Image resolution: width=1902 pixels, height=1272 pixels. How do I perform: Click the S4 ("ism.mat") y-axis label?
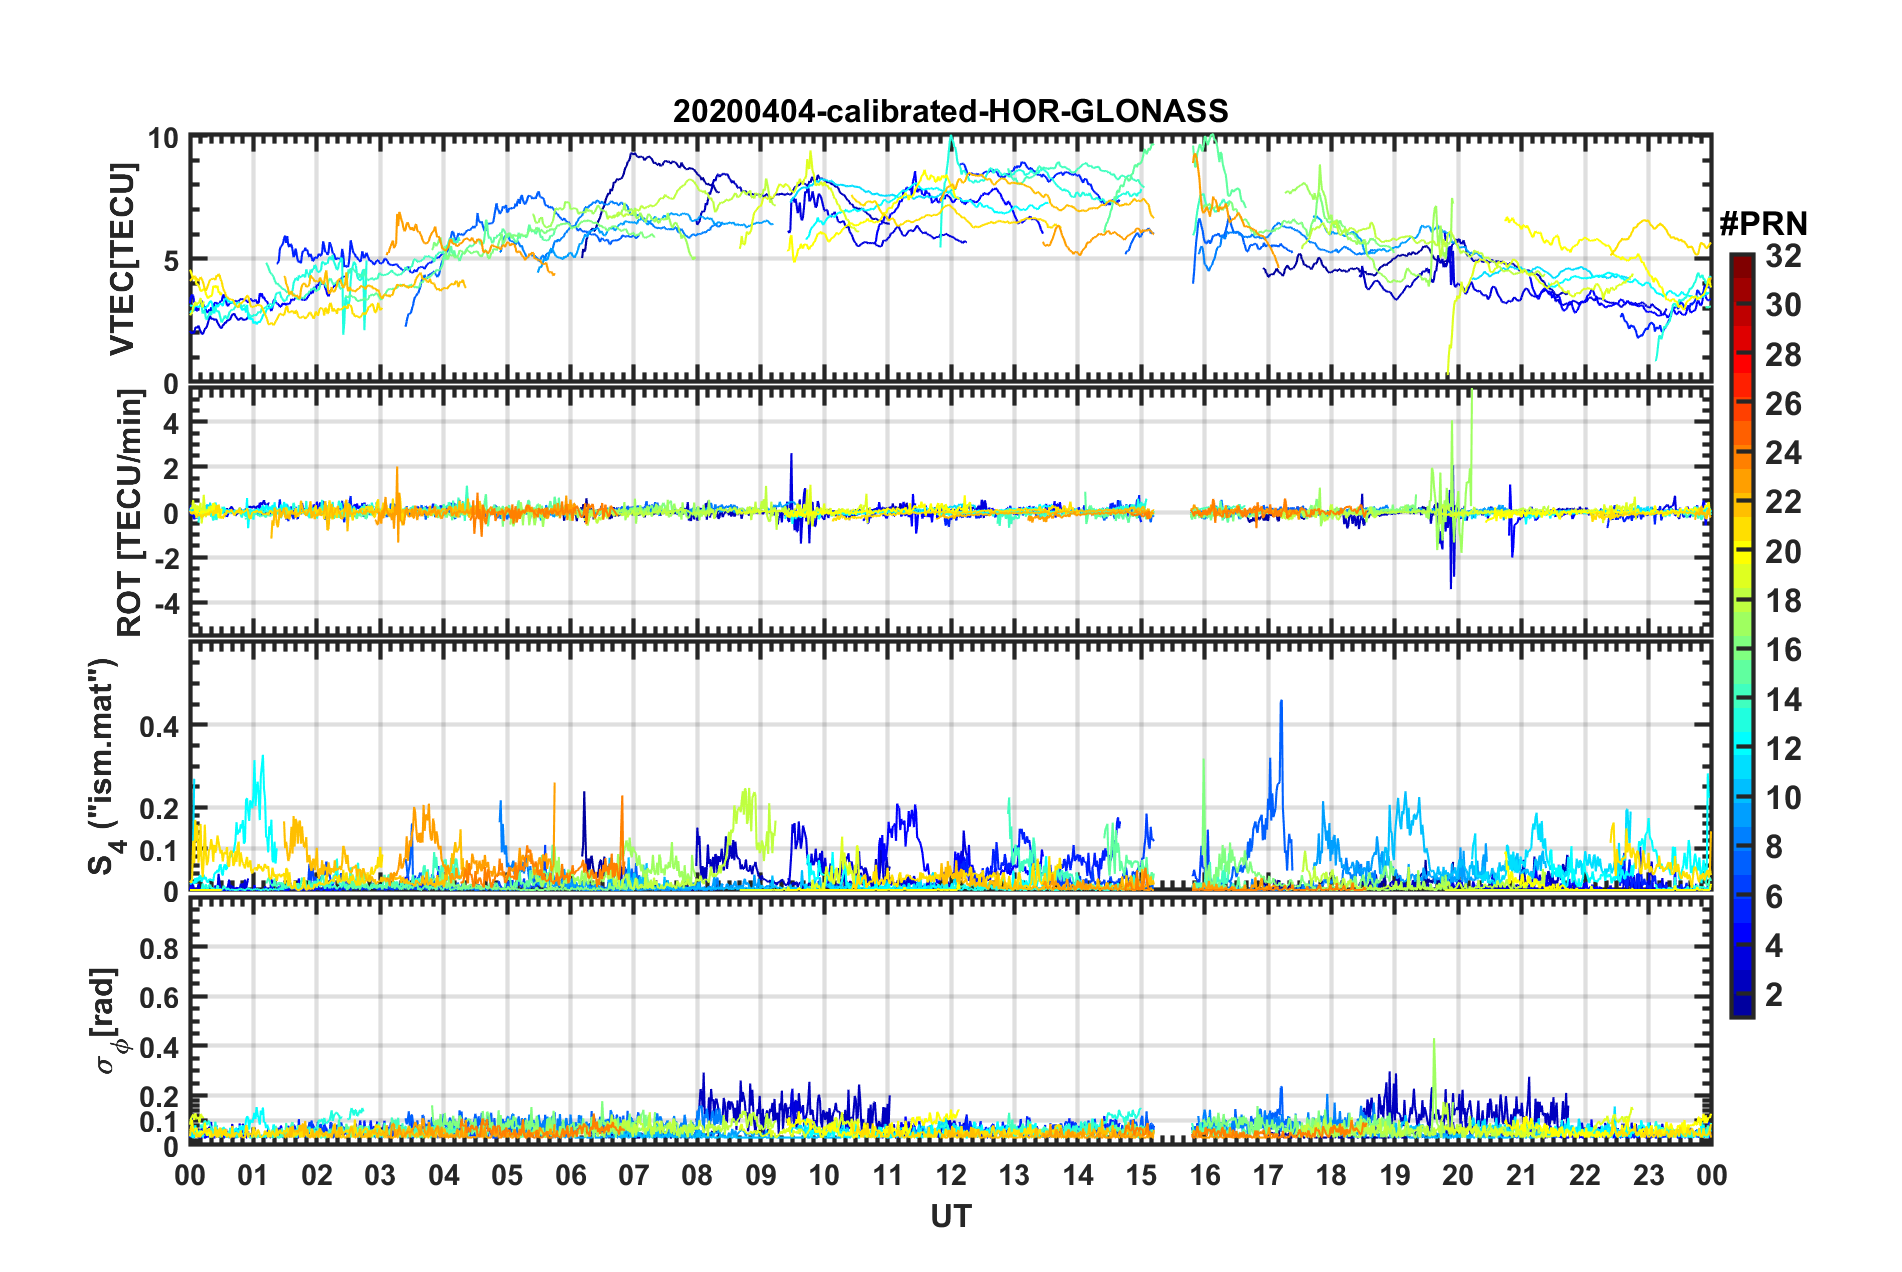[104, 767]
